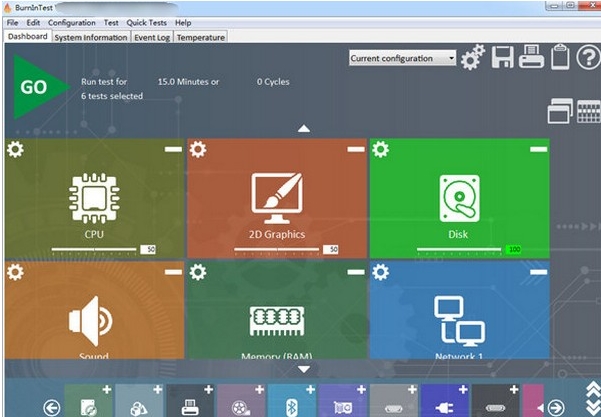Select the Sound speaker icon

tap(91, 321)
